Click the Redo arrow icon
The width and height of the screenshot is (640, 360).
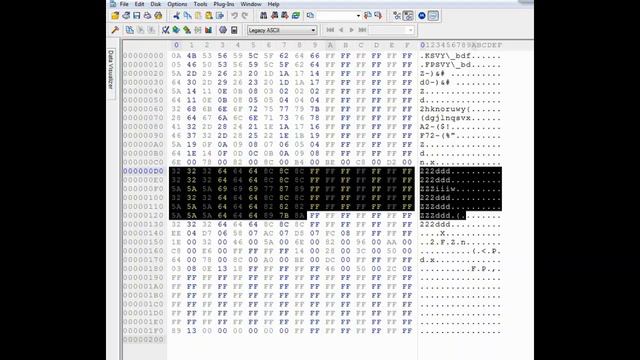(245, 16)
